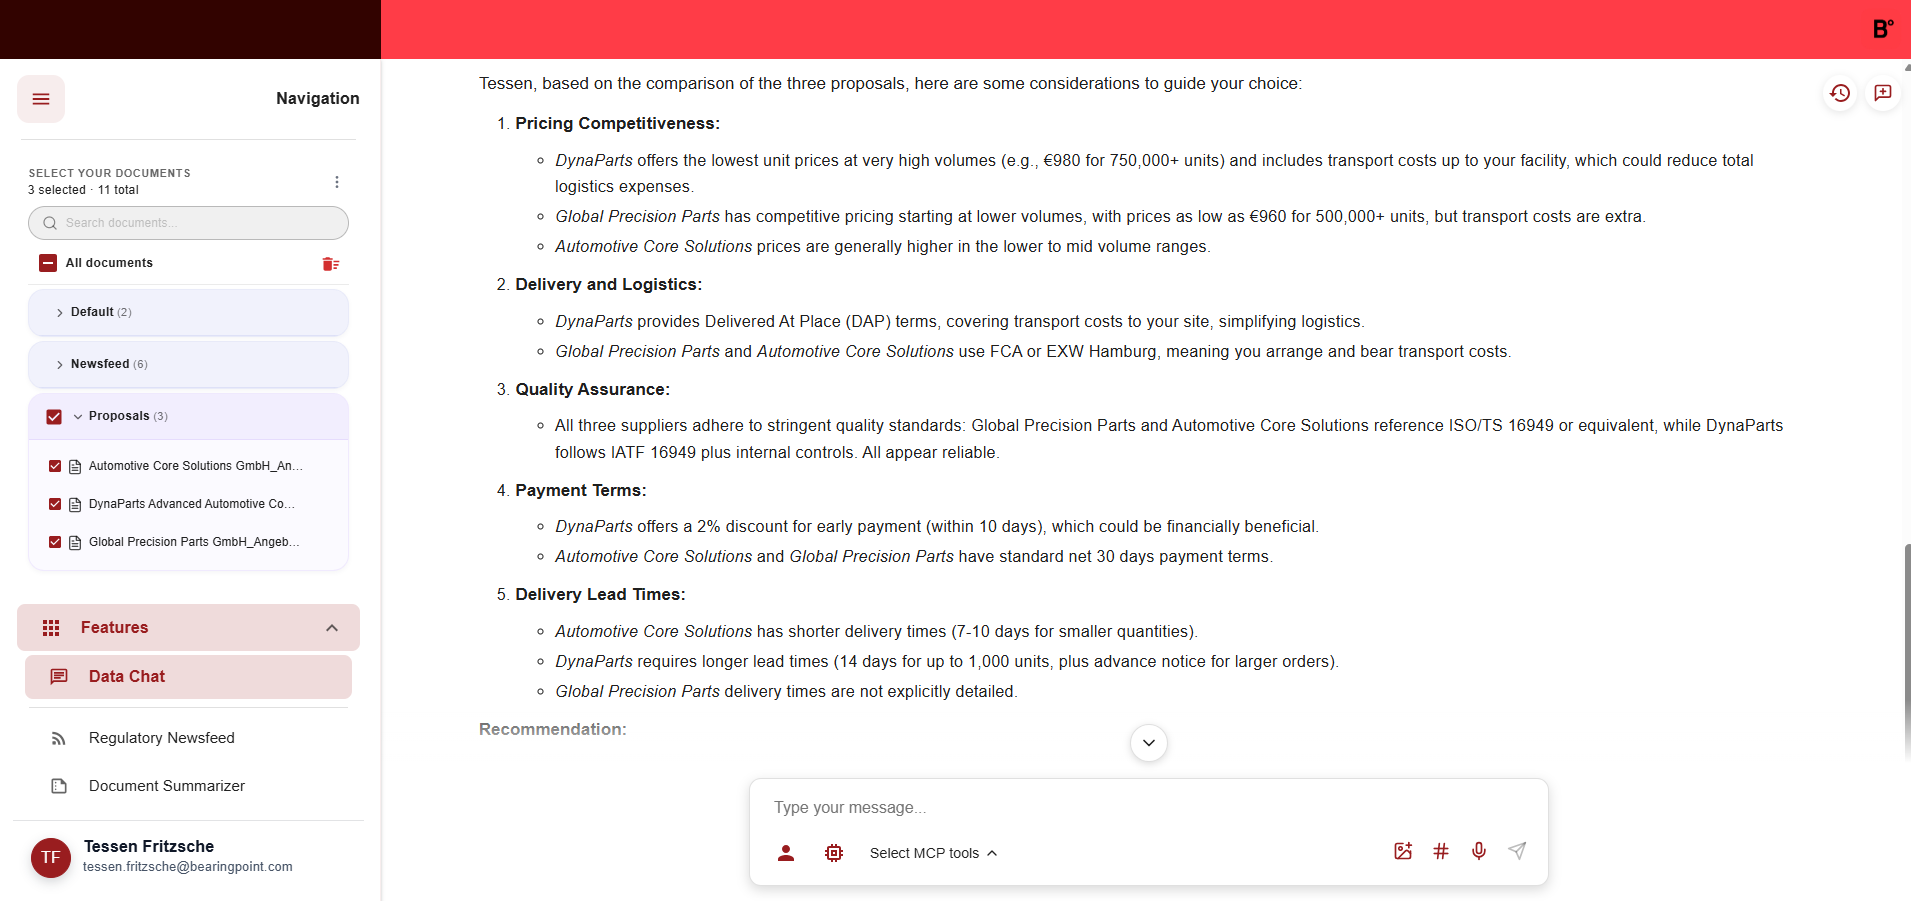Screen dimensions: 1911x901
Task: Click the hamburger menu icon
Action: (41, 99)
